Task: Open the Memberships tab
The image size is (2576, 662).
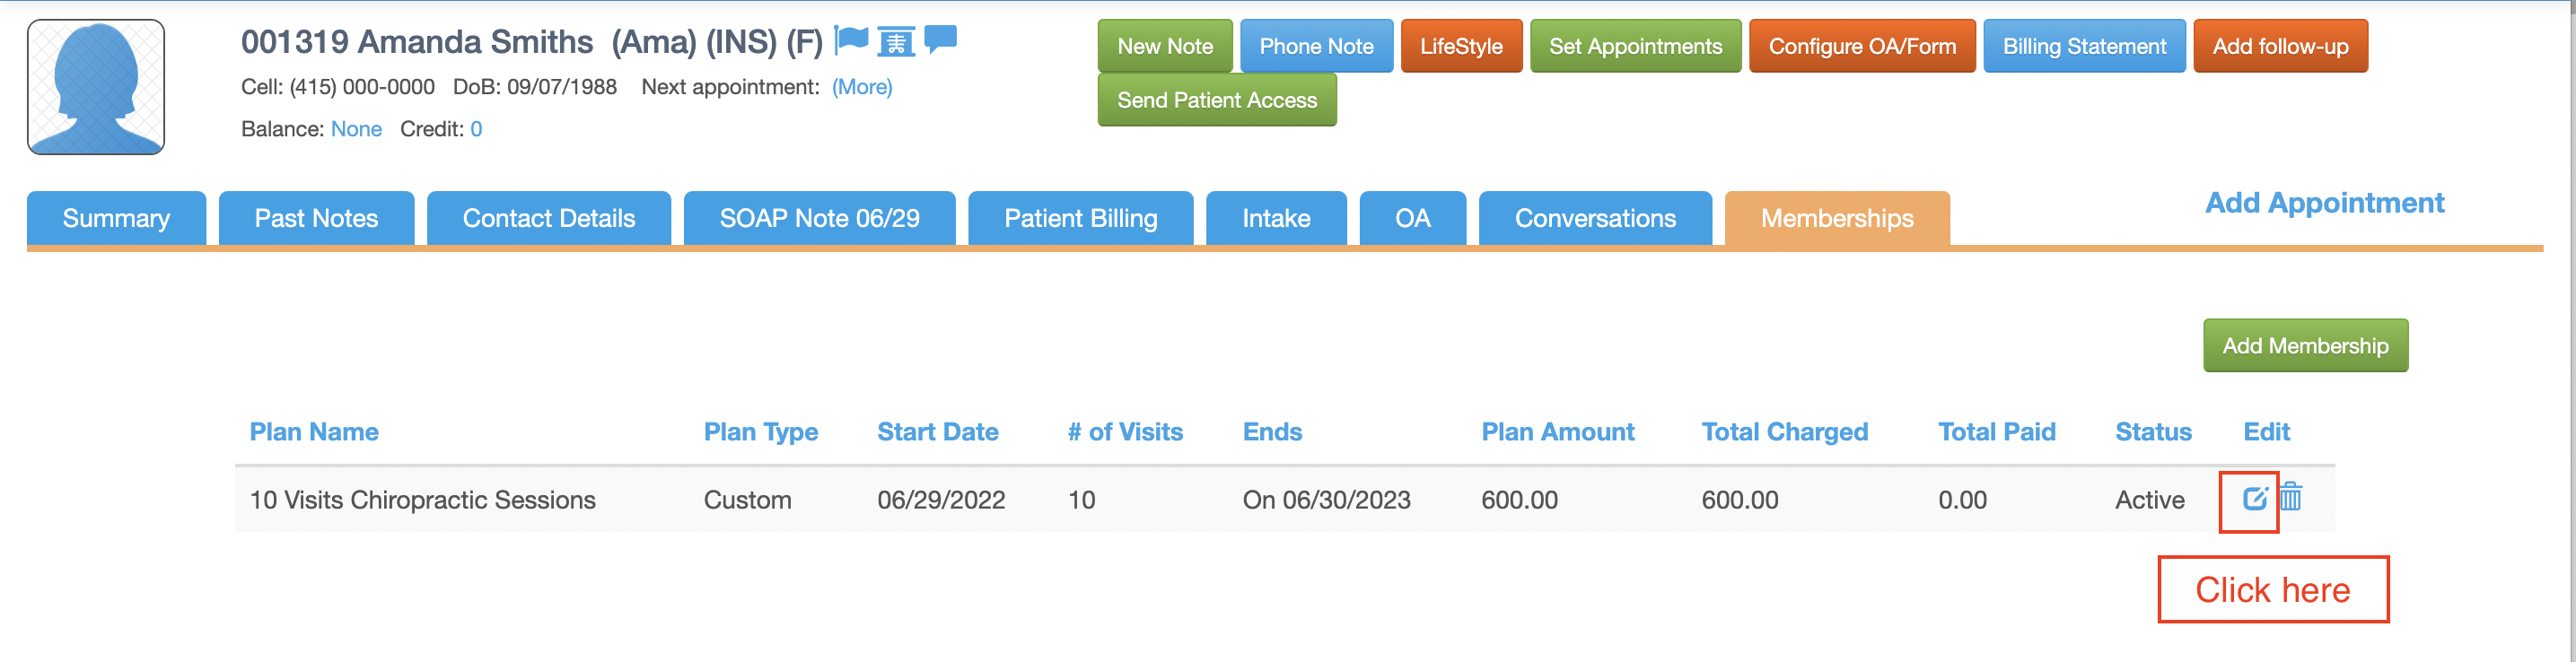Action: 1837,218
